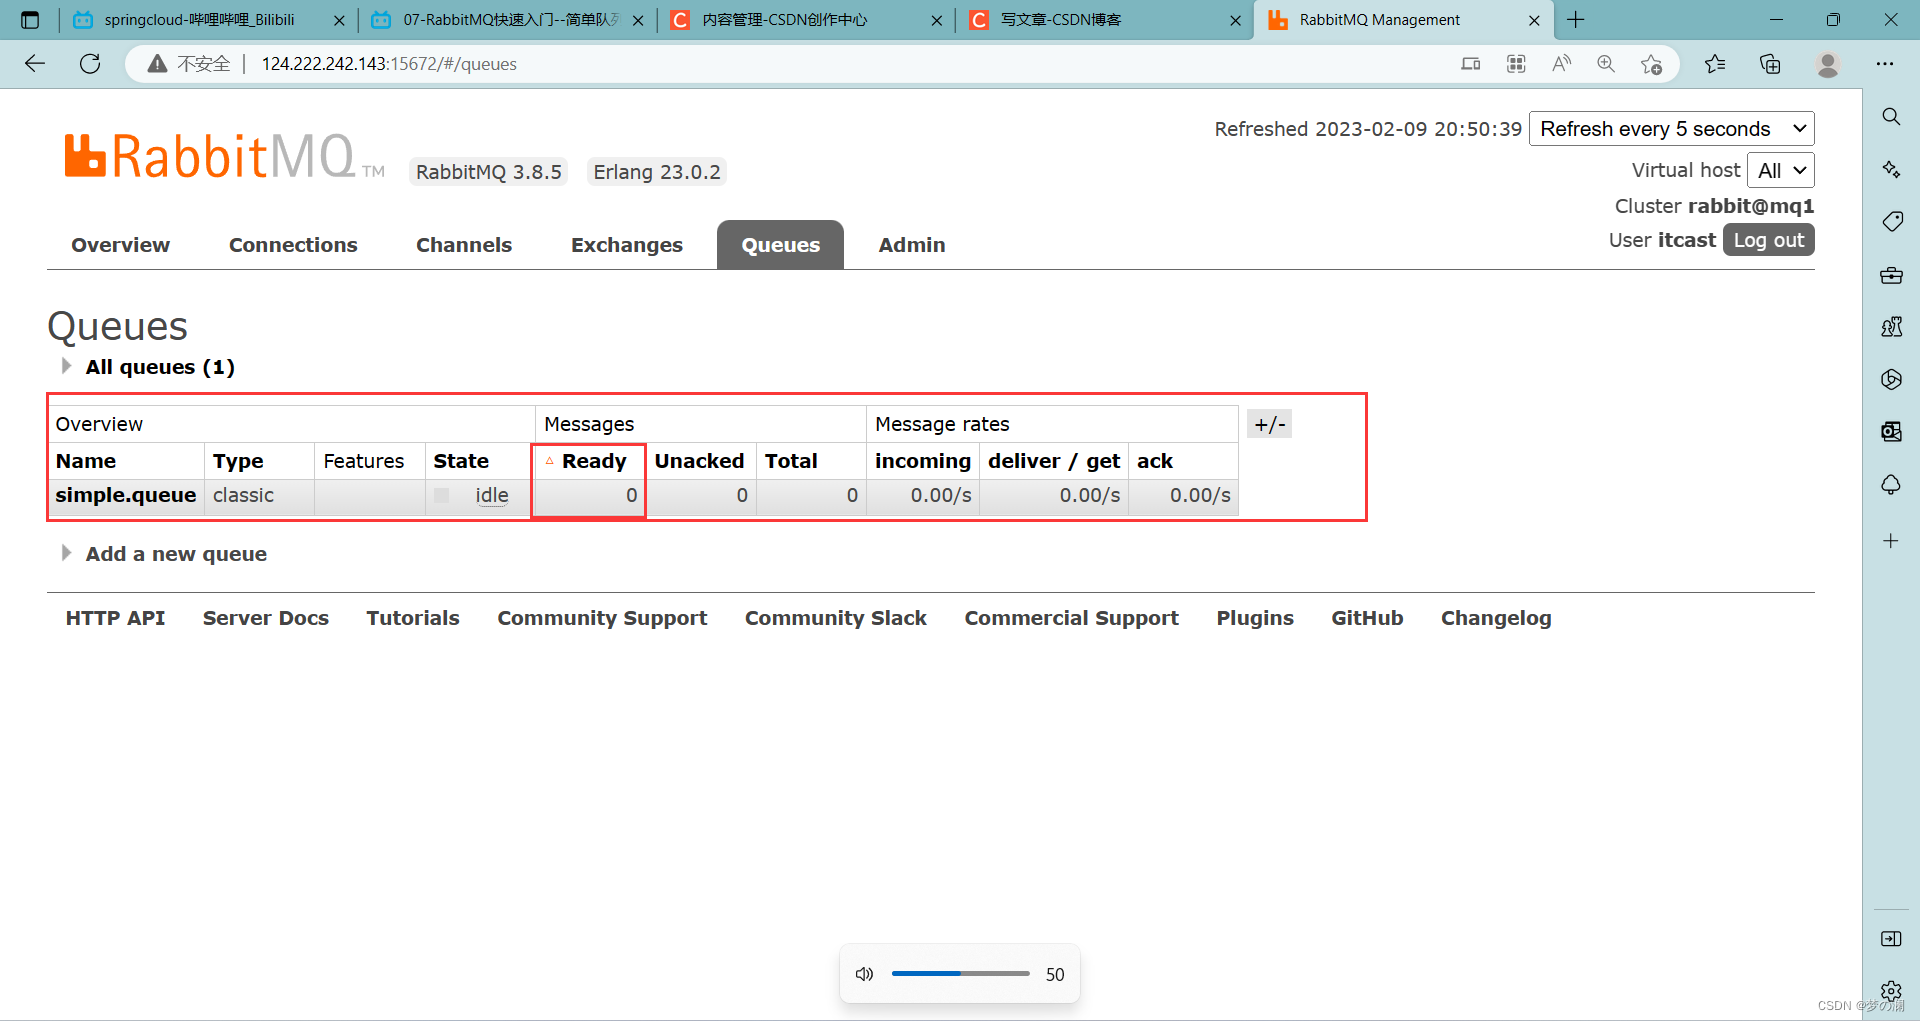Open the Community Support link
Image resolution: width=1920 pixels, height=1021 pixels.
602,618
